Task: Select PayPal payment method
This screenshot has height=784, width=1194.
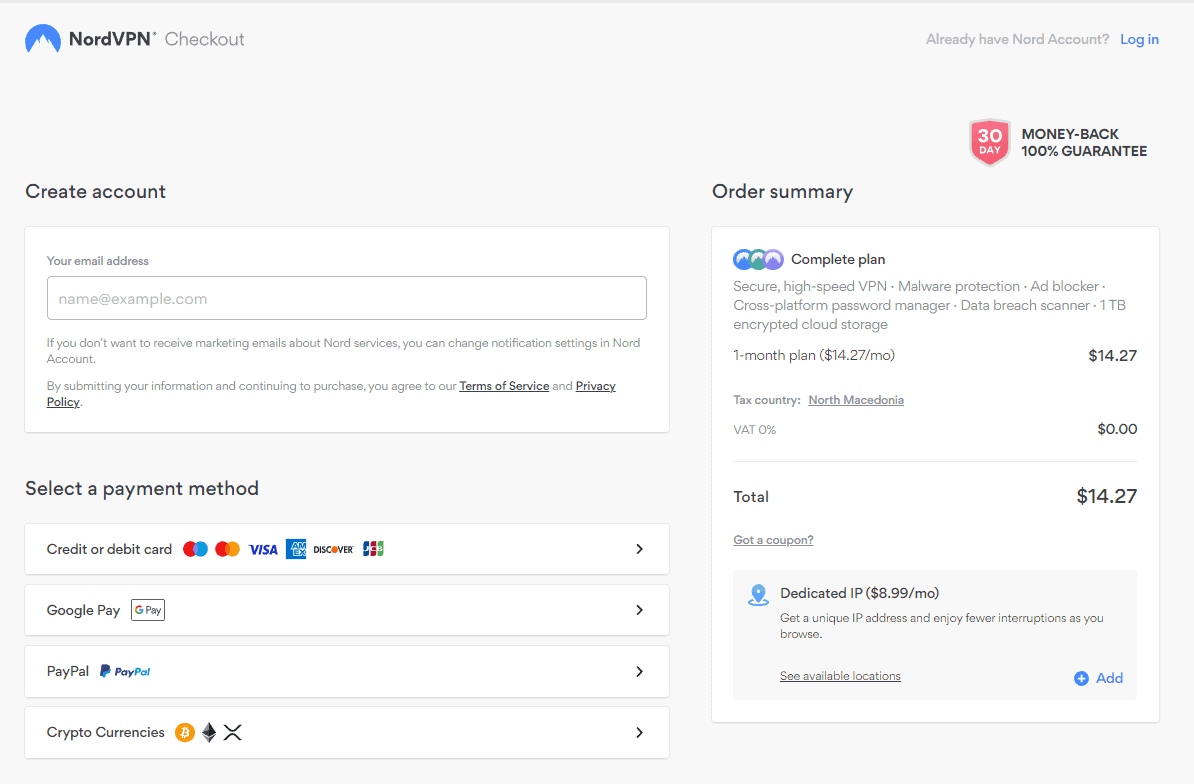Action: coord(347,671)
